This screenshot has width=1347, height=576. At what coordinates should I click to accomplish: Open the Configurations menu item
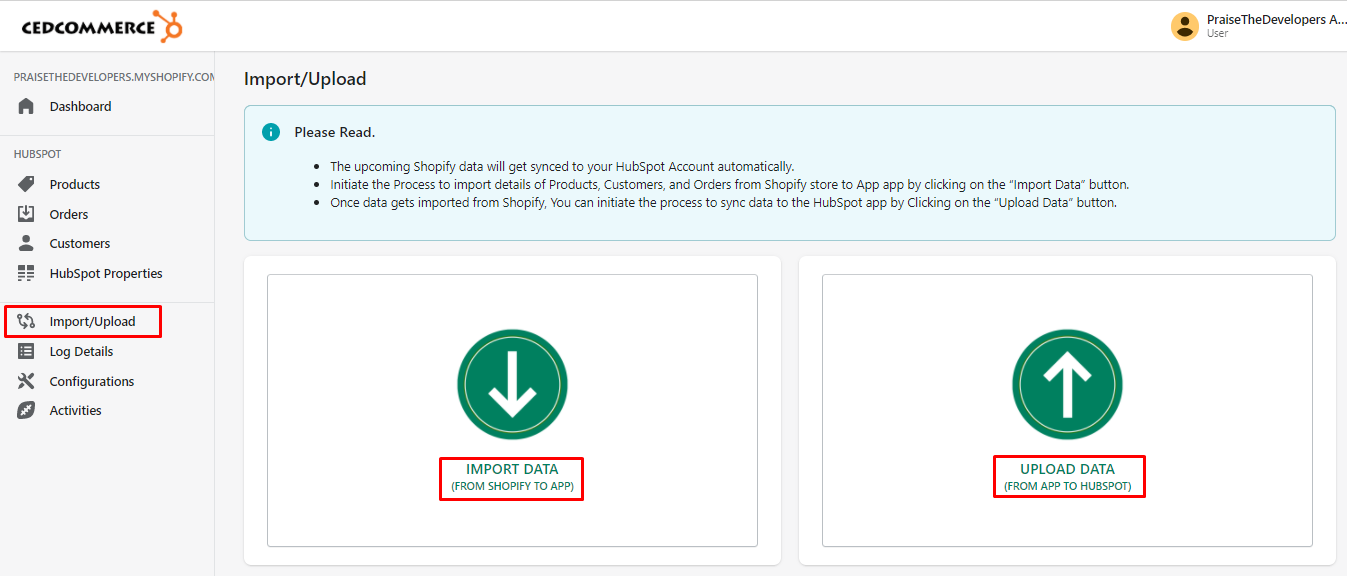click(x=91, y=381)
